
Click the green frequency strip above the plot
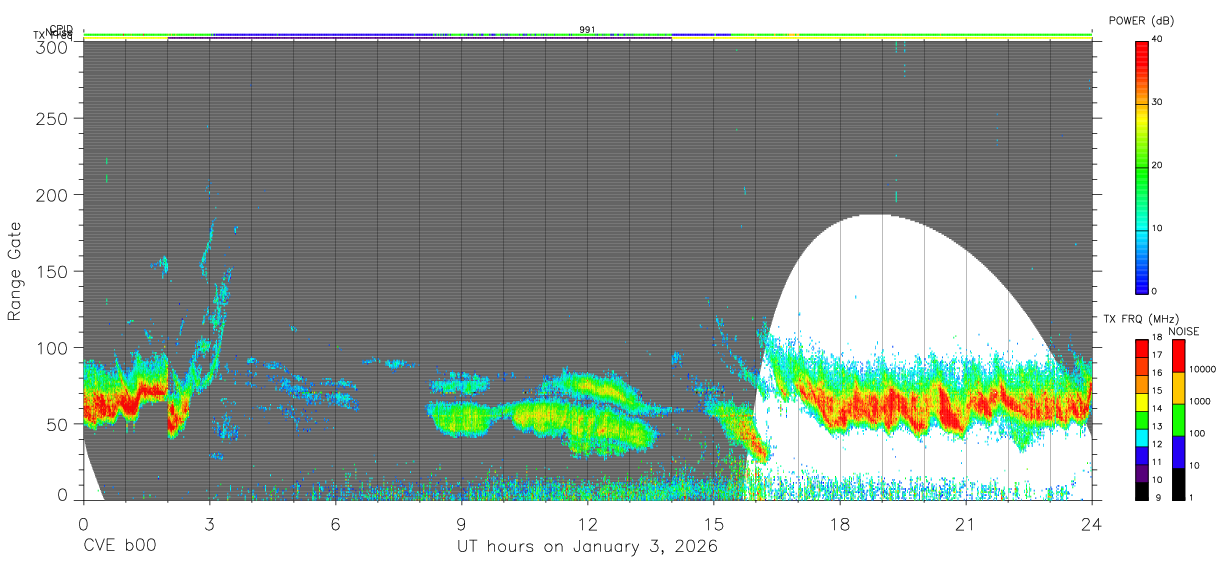tap(588, 37)
